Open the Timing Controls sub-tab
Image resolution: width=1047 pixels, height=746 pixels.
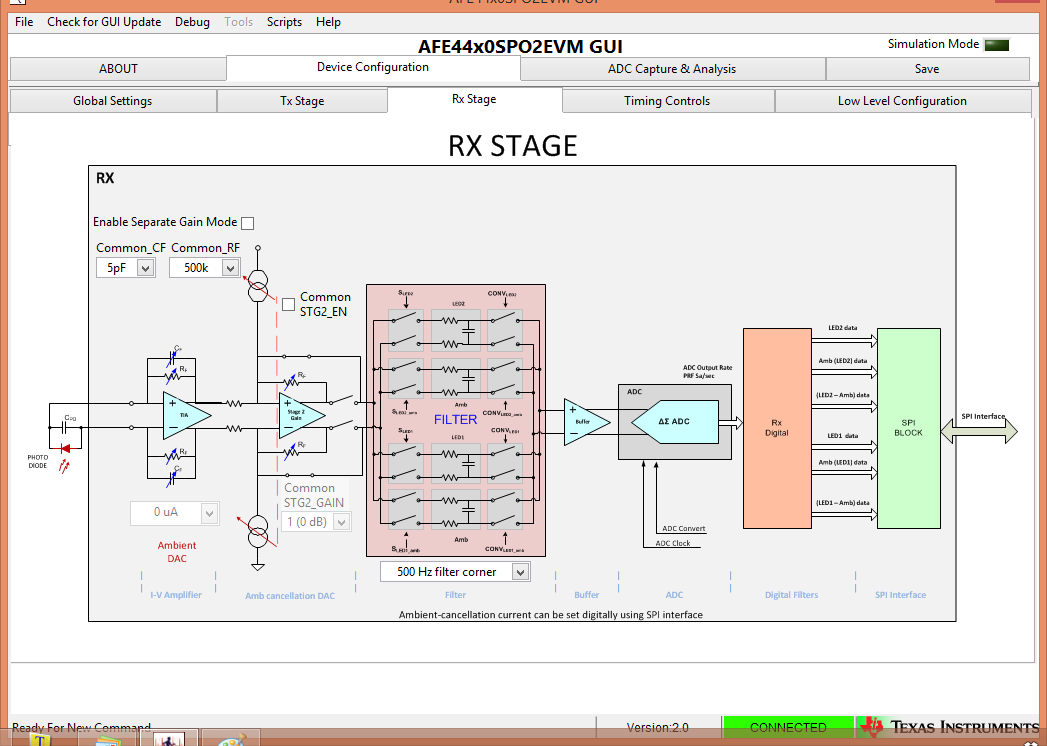[x=667, y=101]
